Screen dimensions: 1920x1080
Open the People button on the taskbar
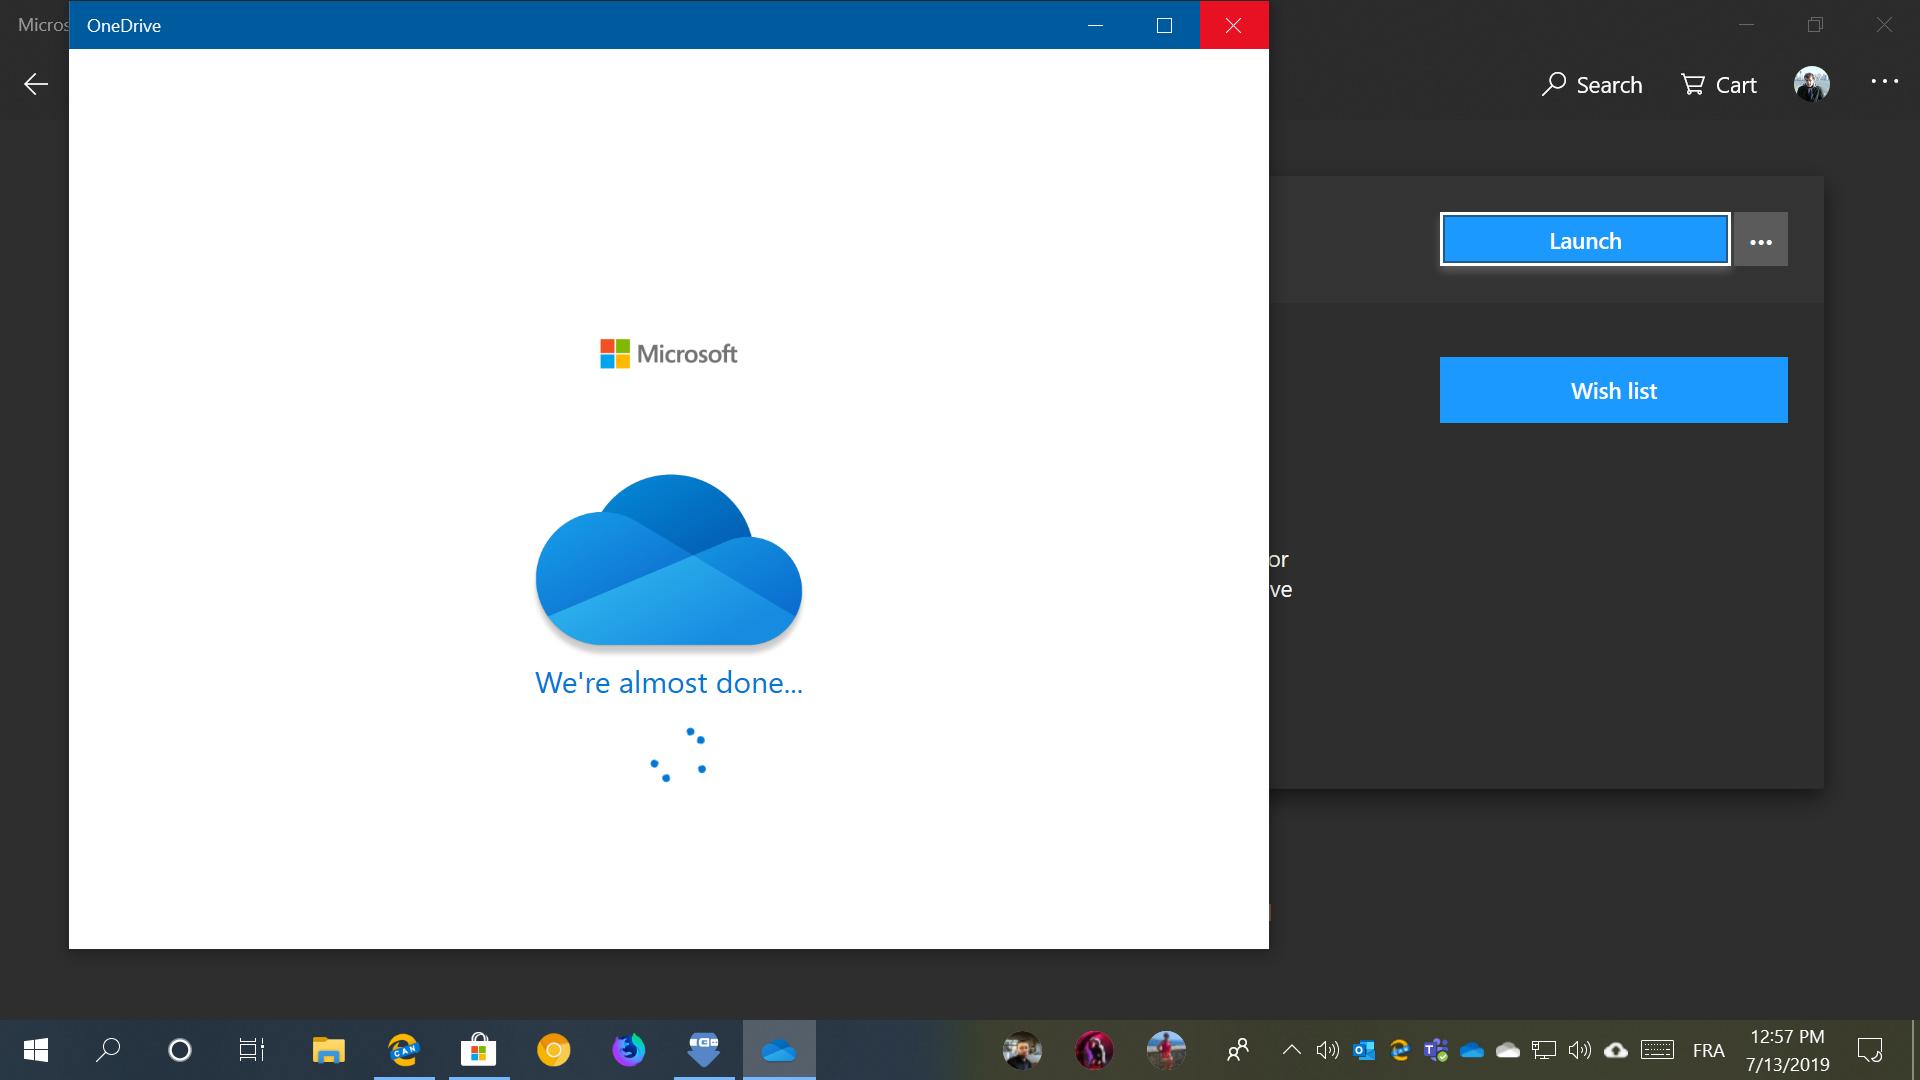(x=1237, y=1050)
